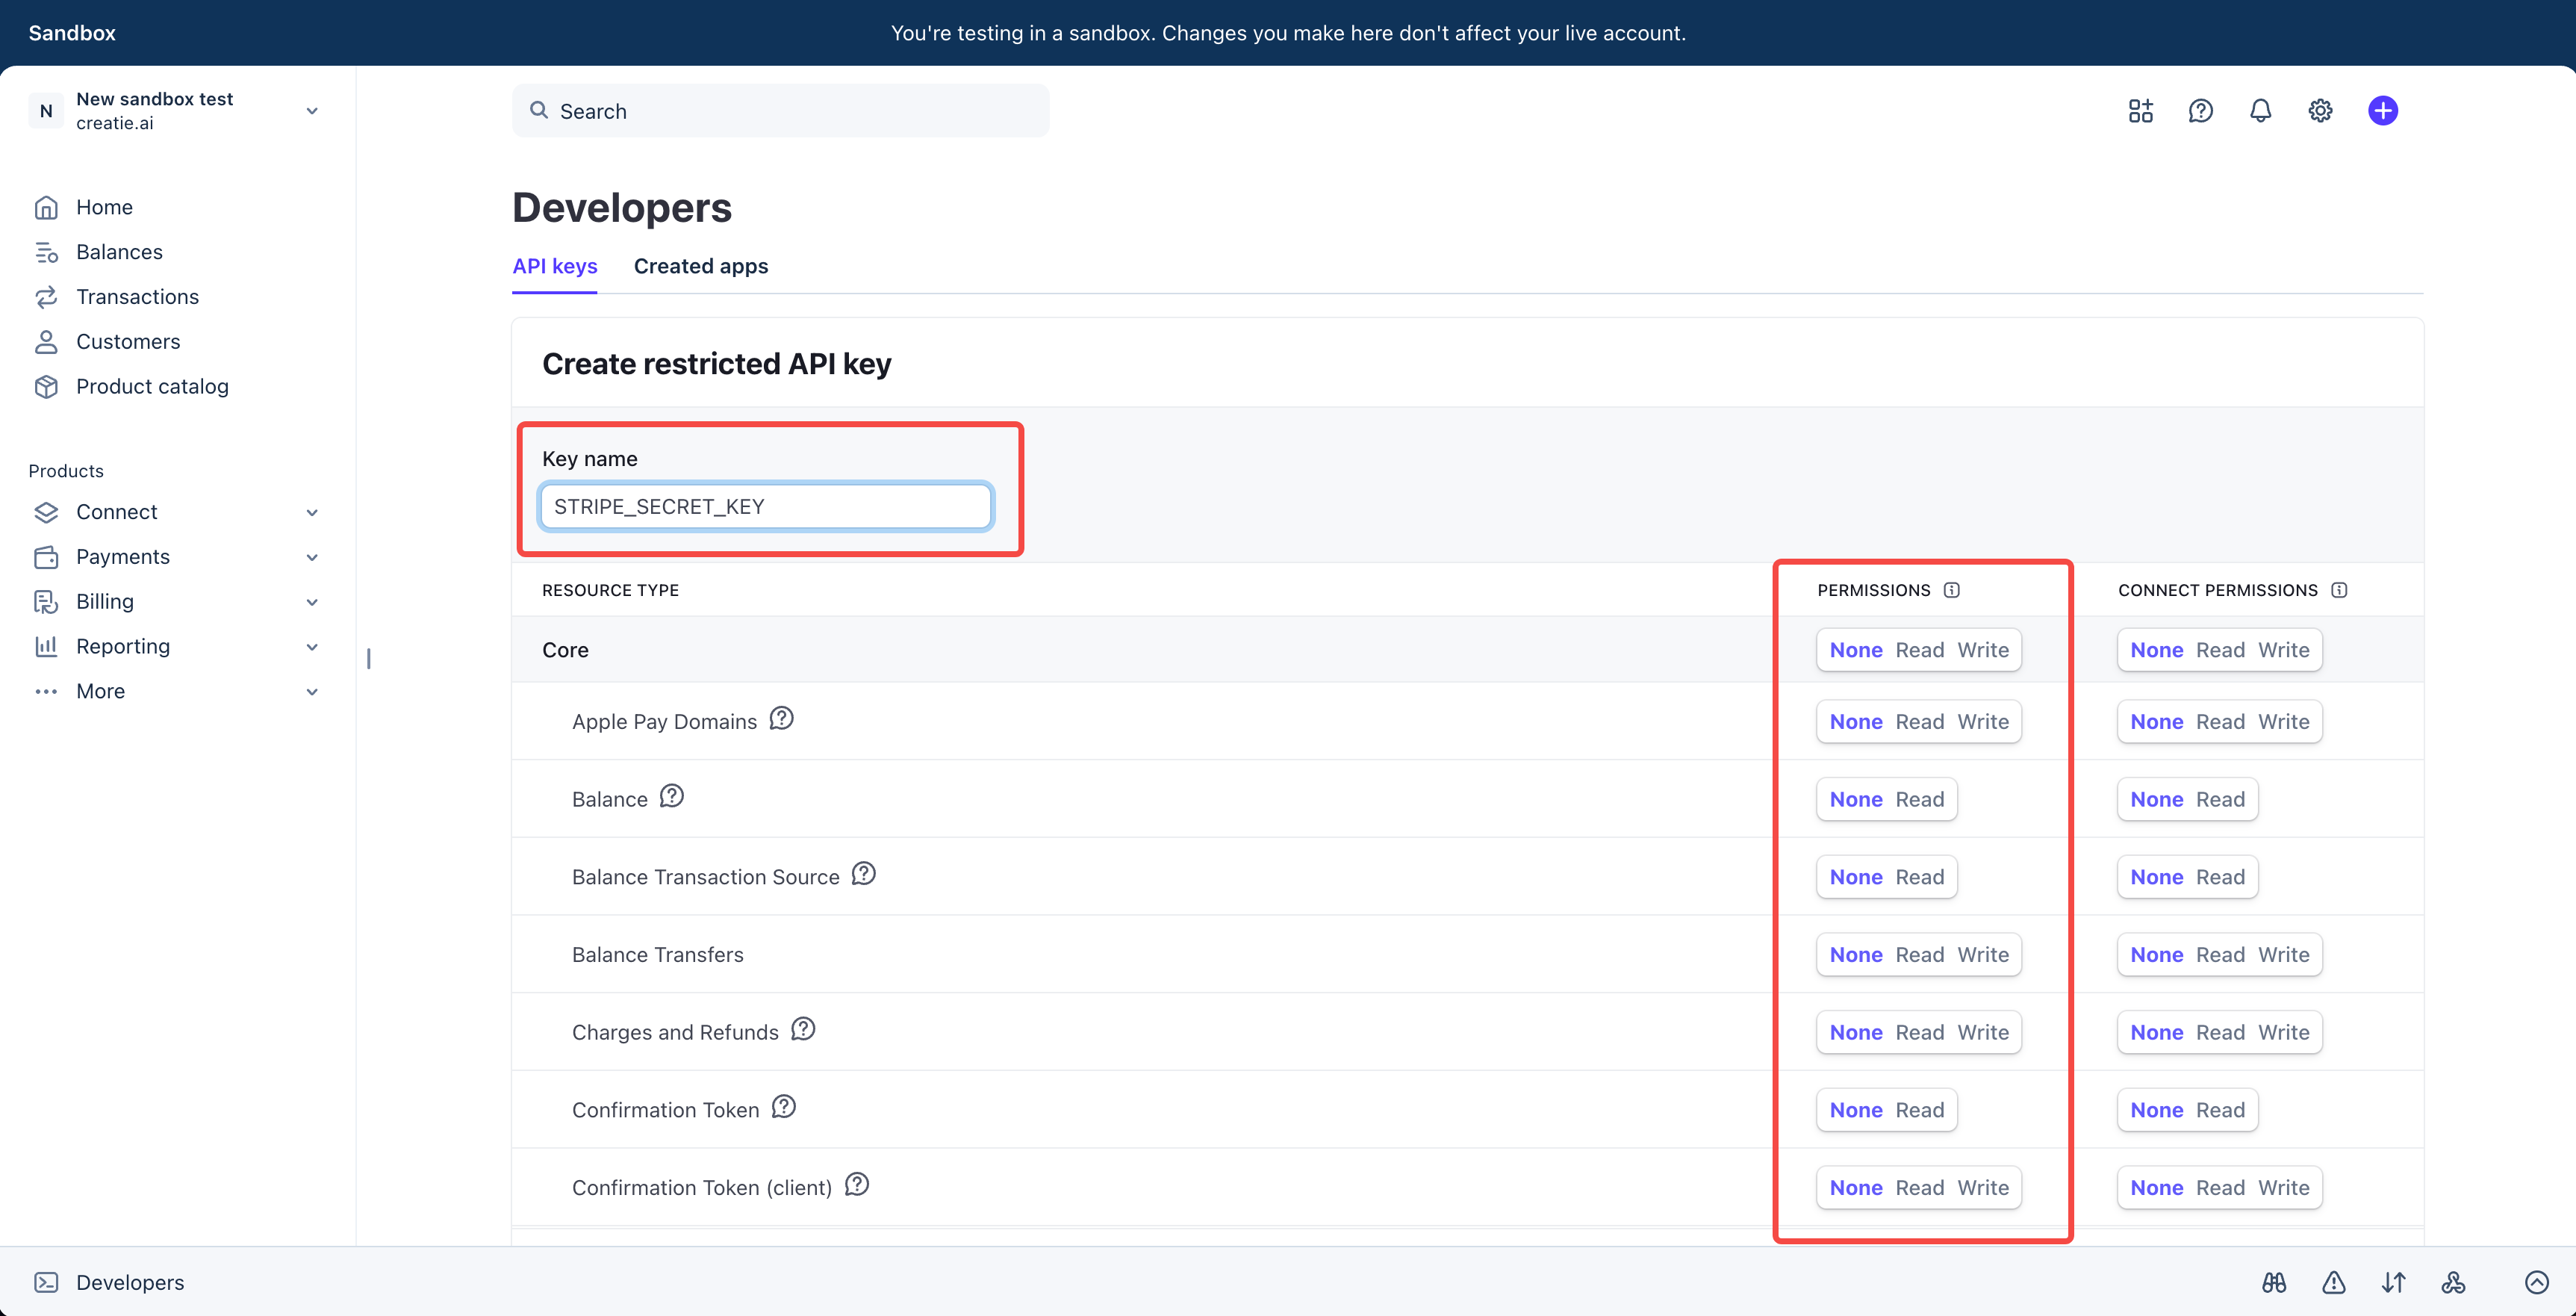Switch to the Created apps tab
This screenshot has height=1316, width=2576.
(x=701, y=266)
